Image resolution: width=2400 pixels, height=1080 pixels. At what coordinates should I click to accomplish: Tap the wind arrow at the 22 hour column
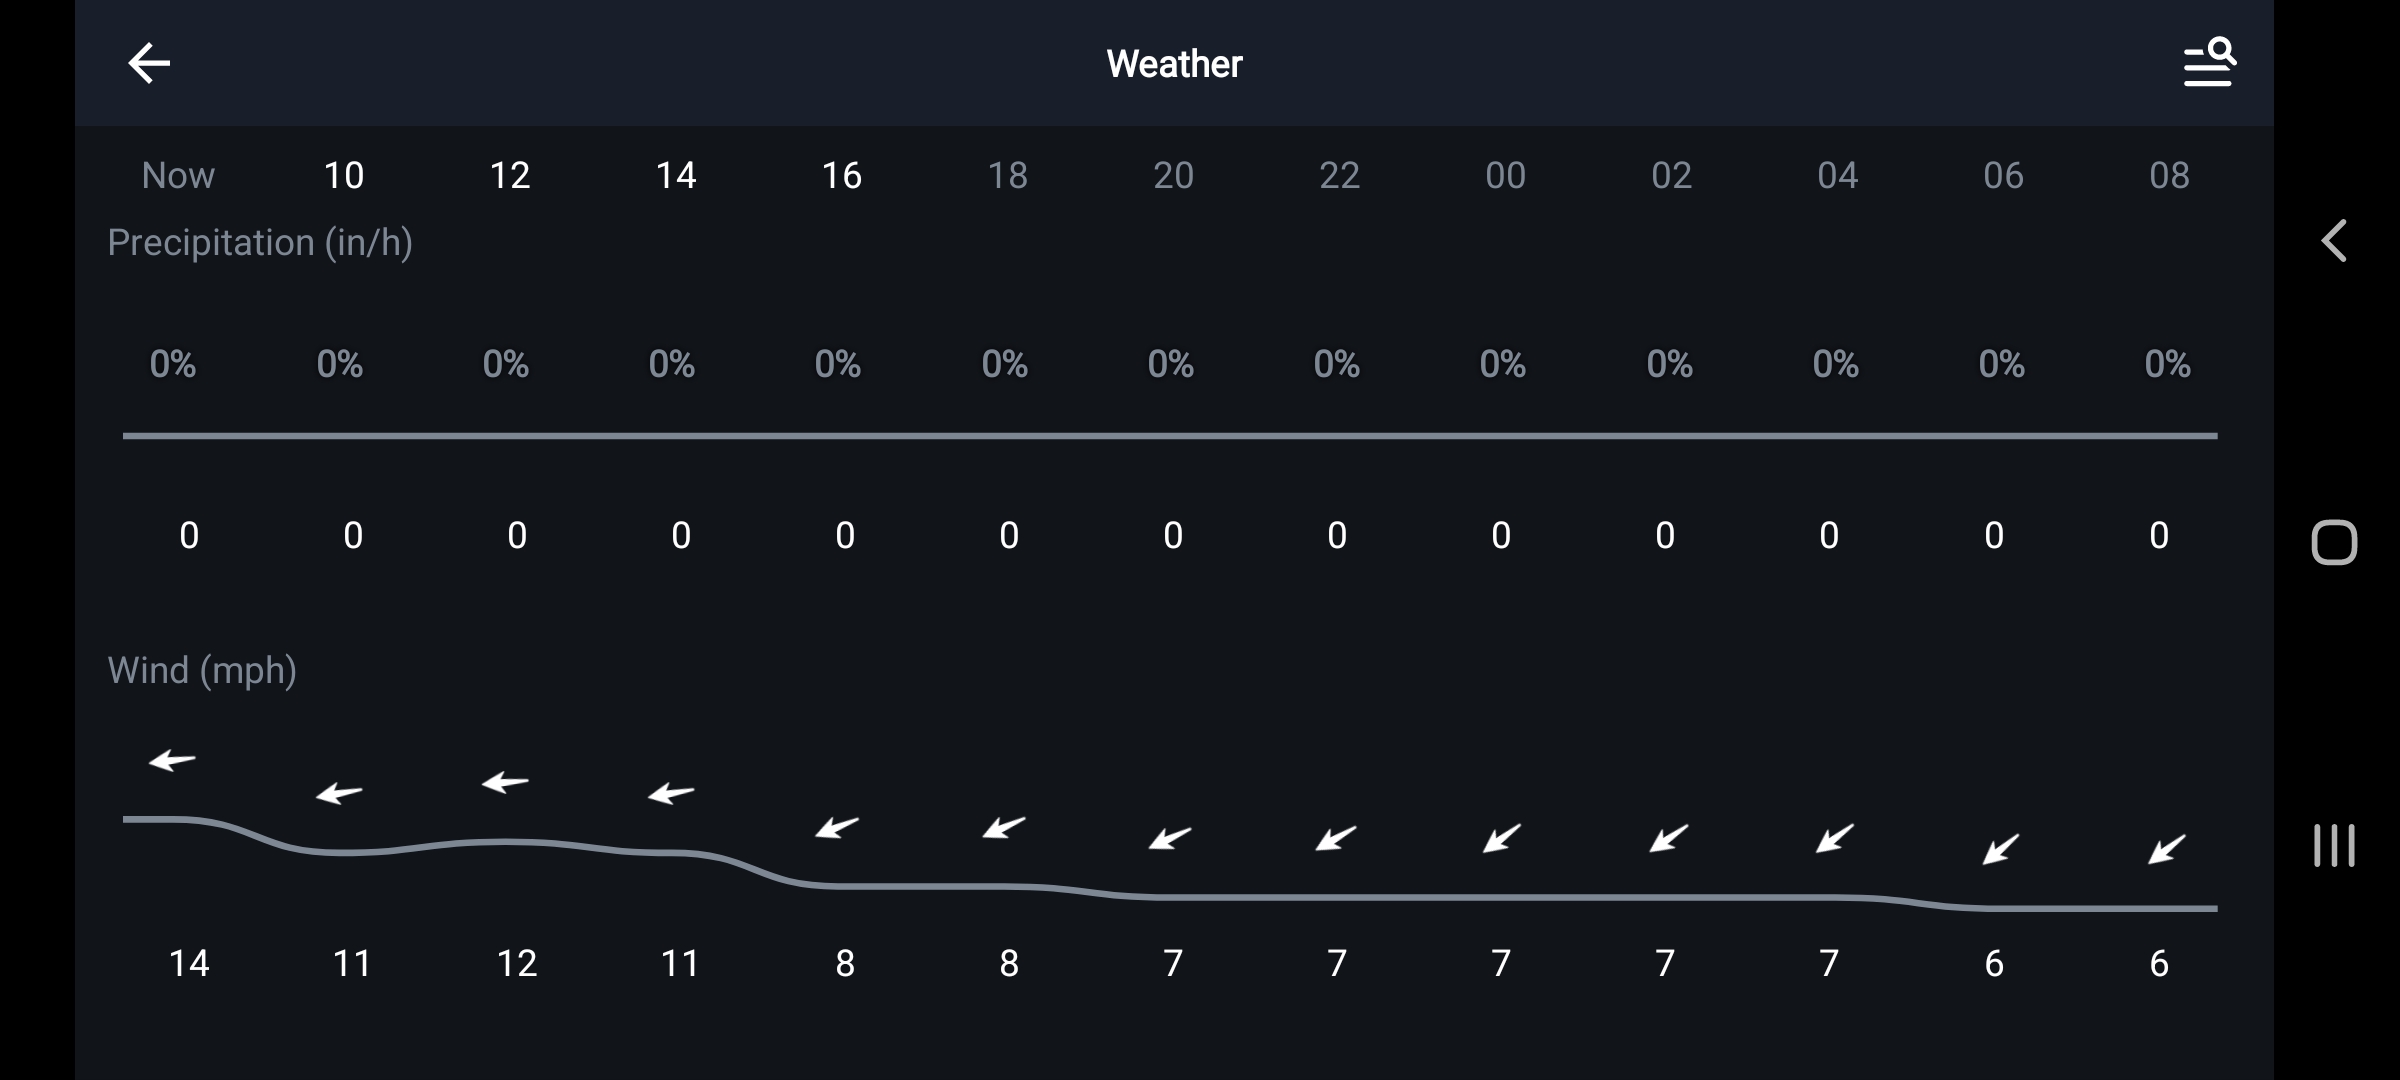pyautogui.click(x=1336, y=838)
